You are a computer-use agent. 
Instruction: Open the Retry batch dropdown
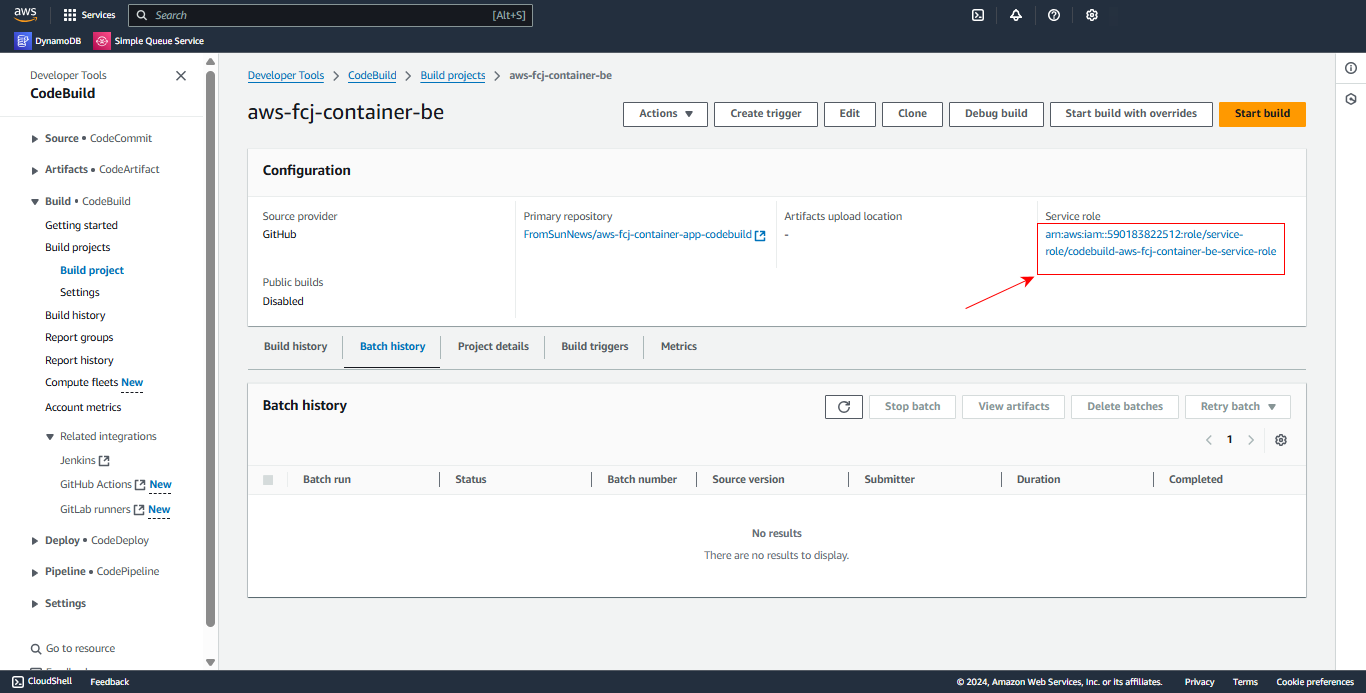click(1238, 407)
